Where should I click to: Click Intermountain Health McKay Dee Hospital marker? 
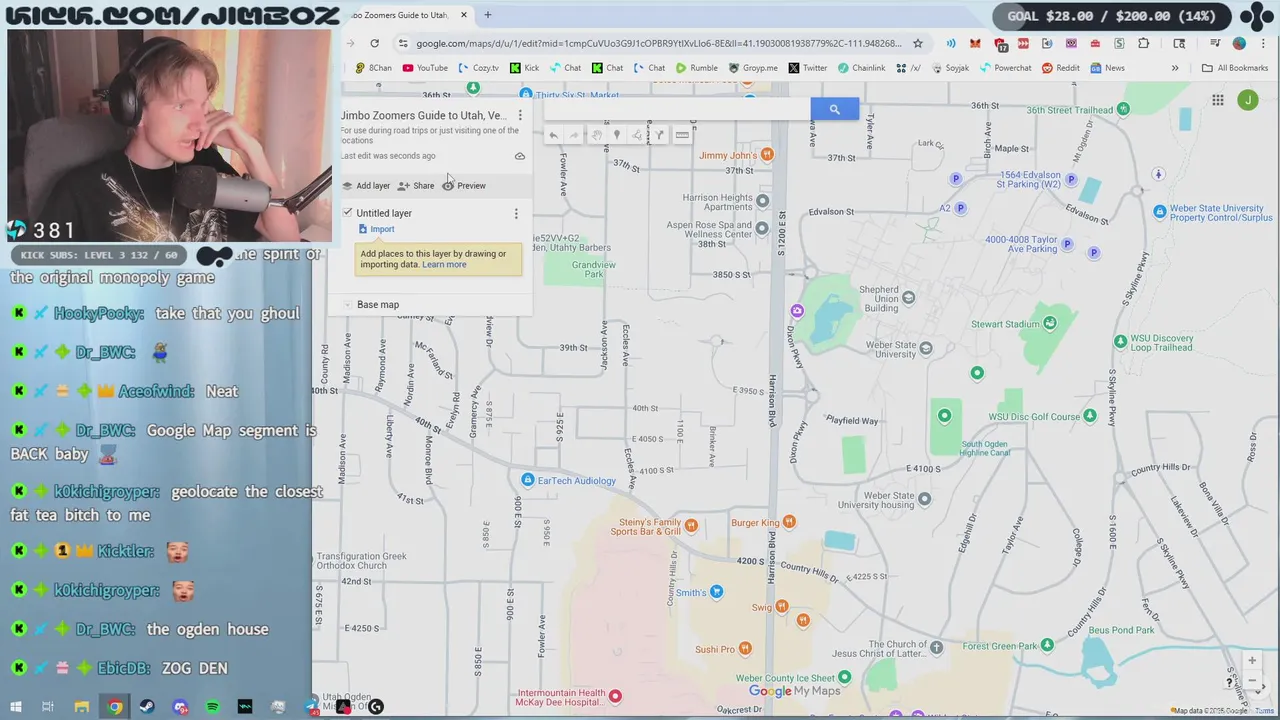coord(615,696)
